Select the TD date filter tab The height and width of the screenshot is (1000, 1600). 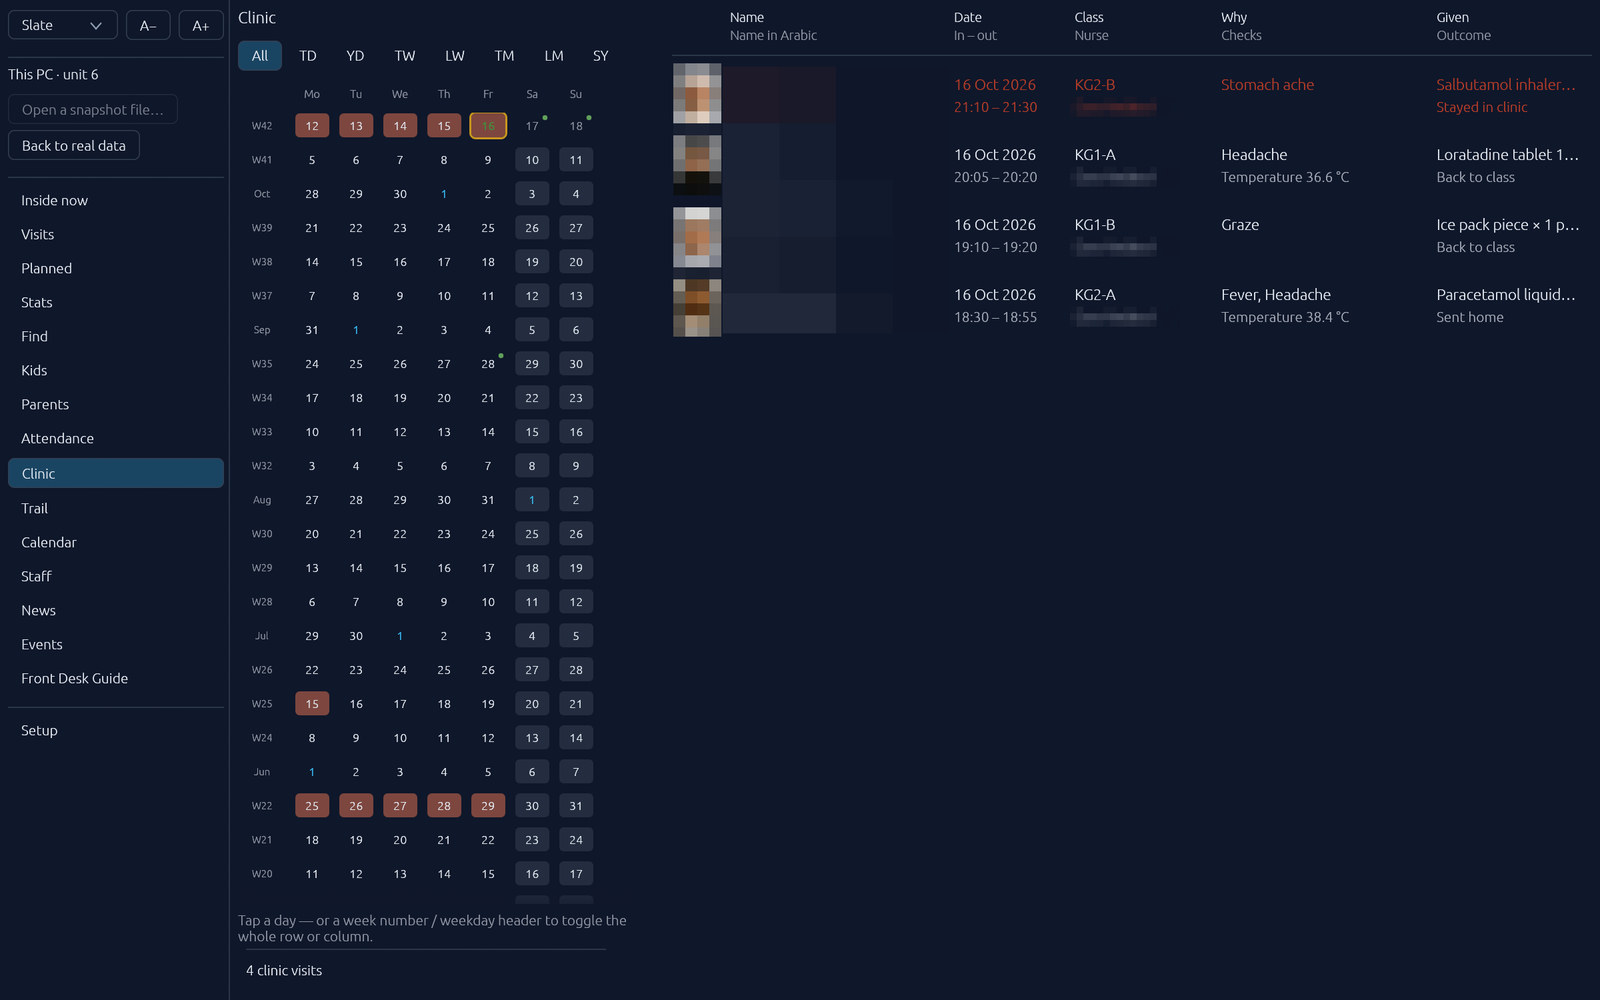tap(308, 56)
